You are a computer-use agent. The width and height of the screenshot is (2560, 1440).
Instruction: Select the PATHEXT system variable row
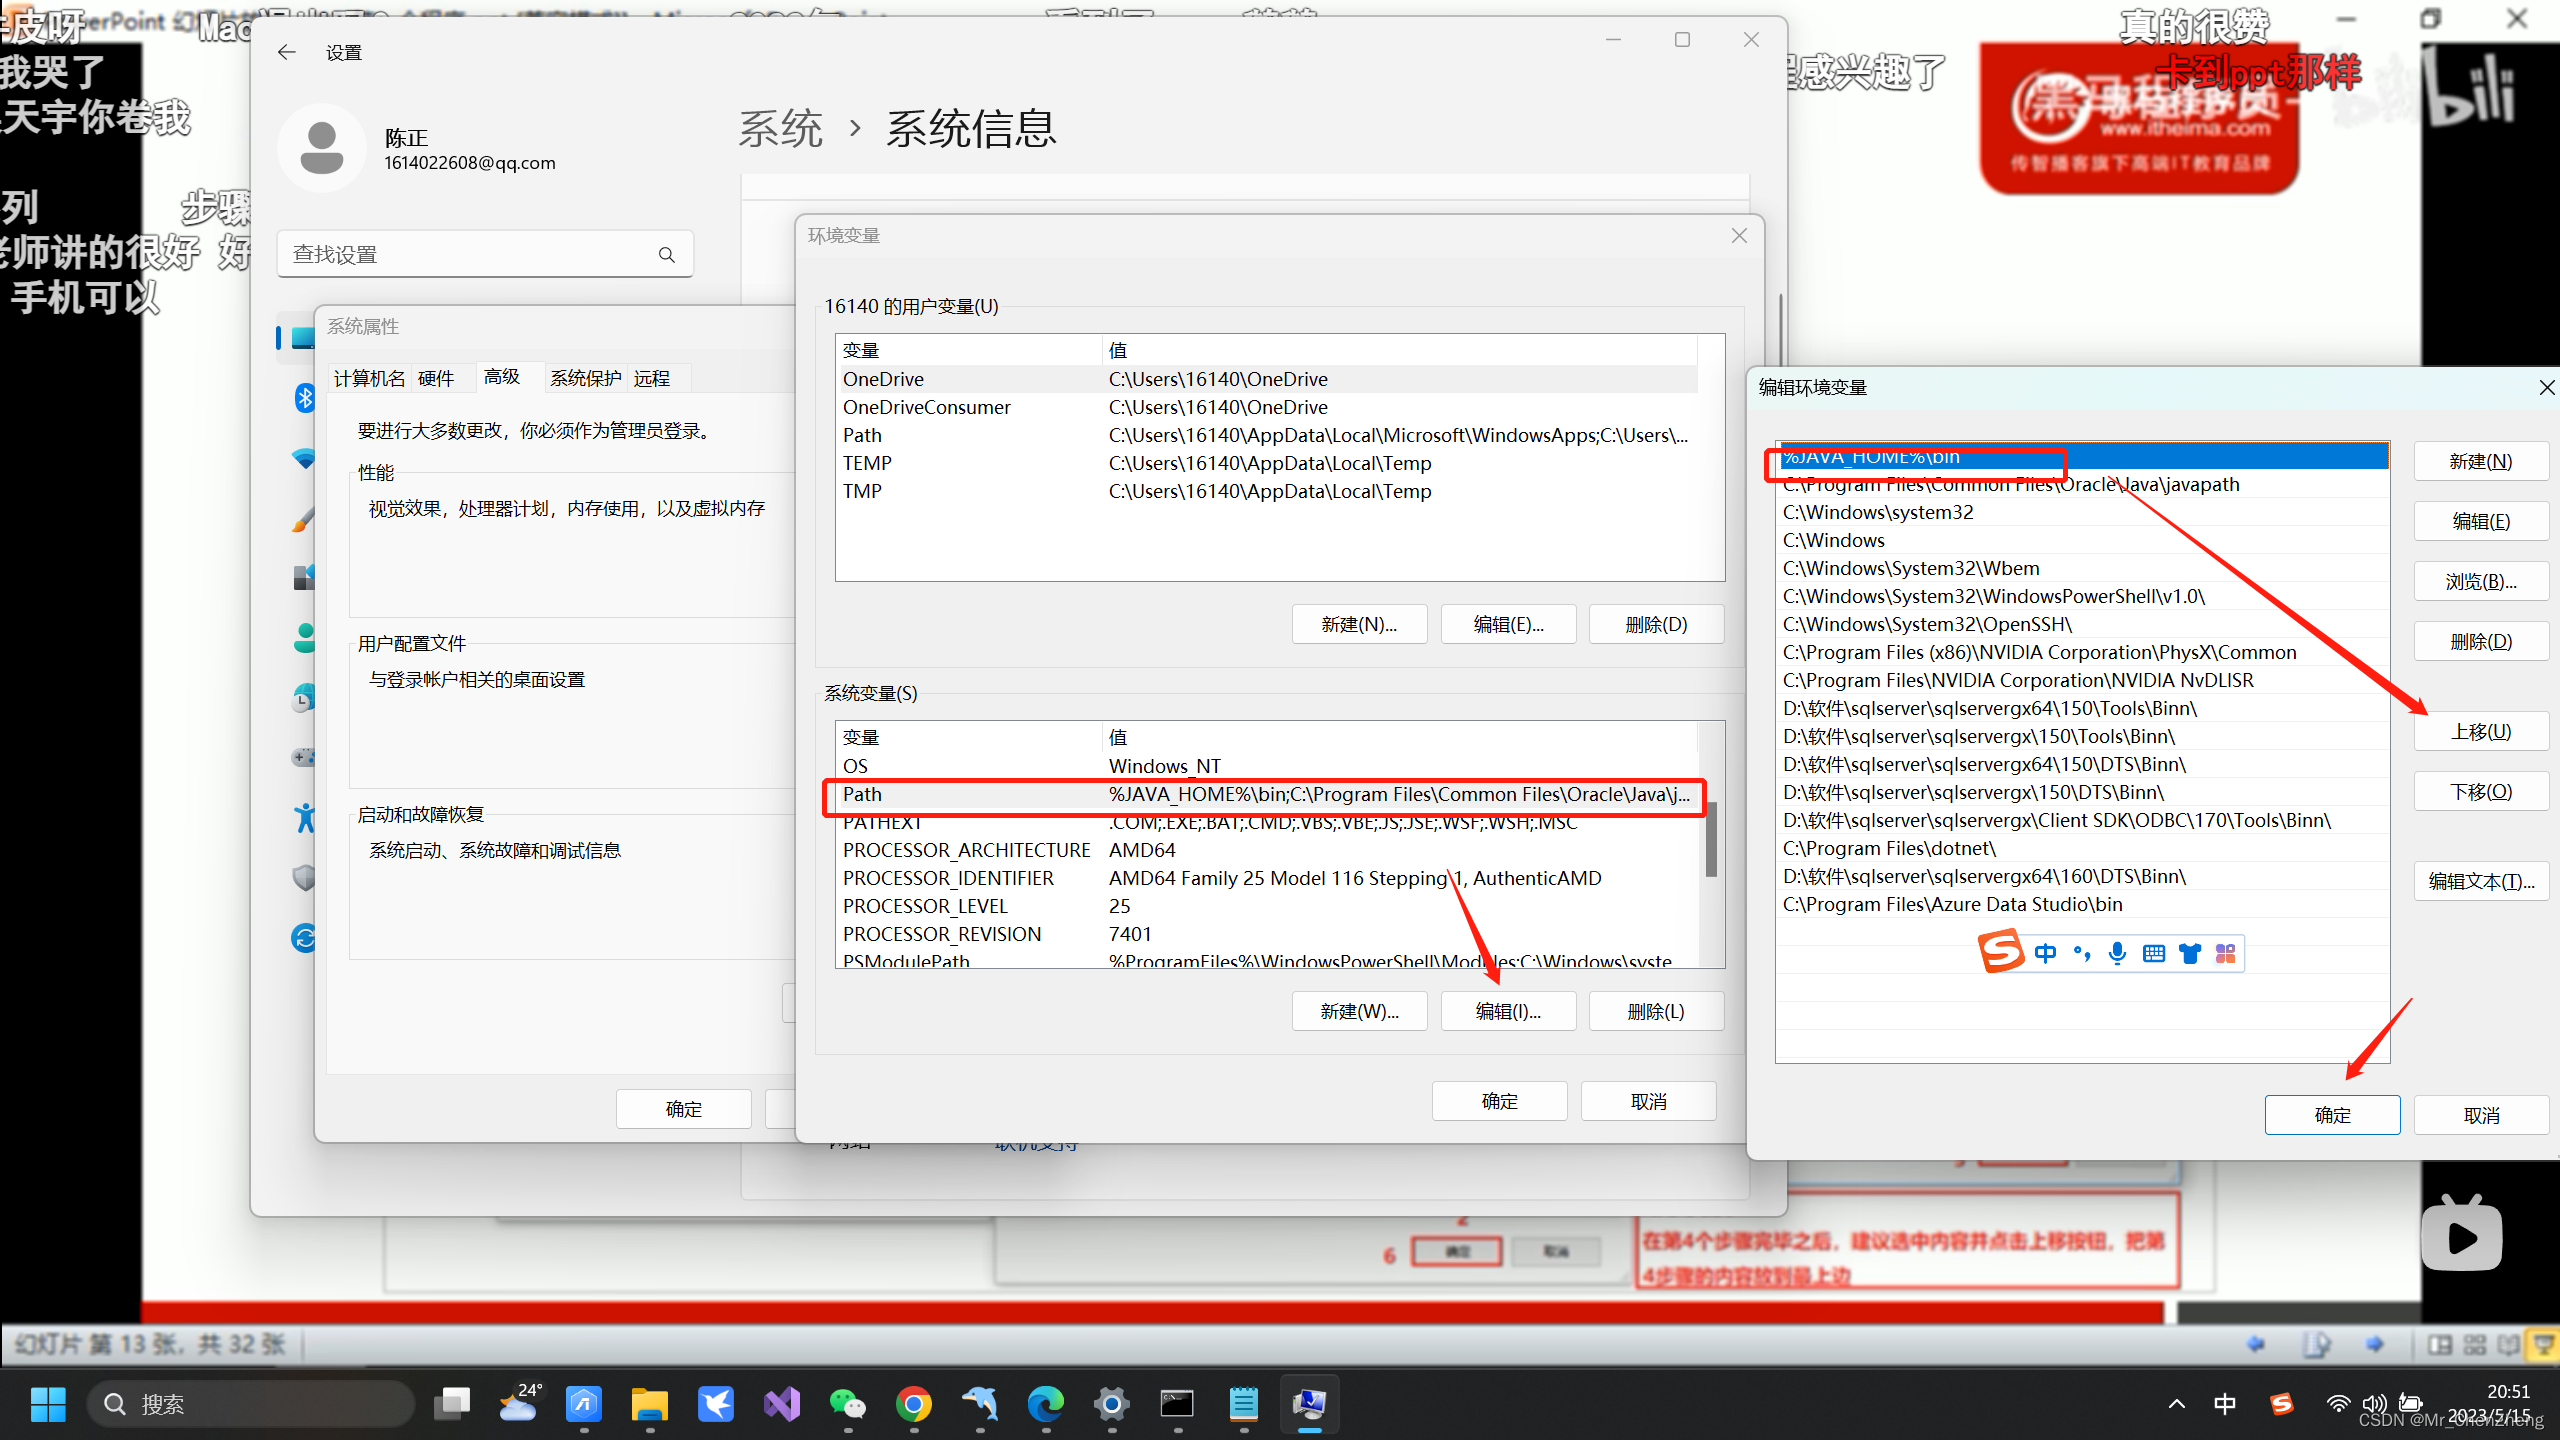click(x=1267, y=822)
